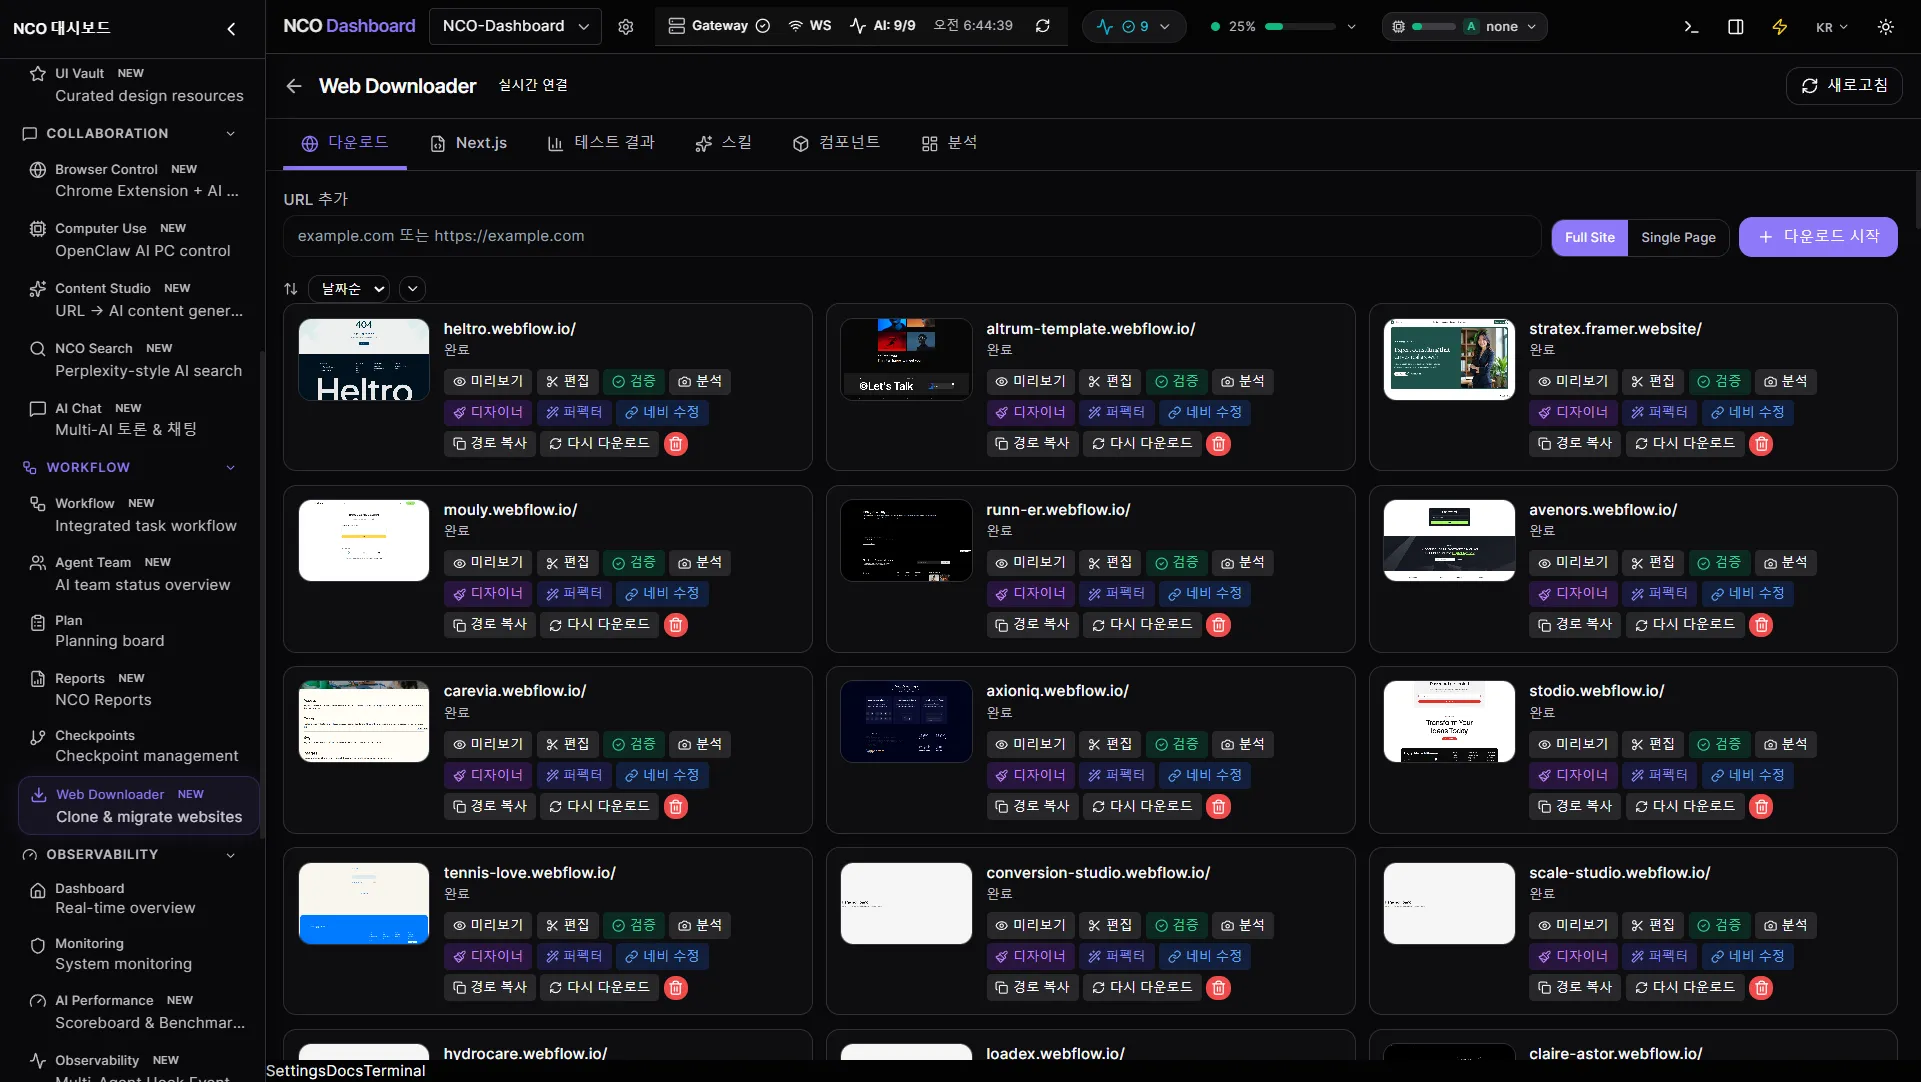Collapse the NCO 대시보드 sidebar with the chevron

coord(232,29)
